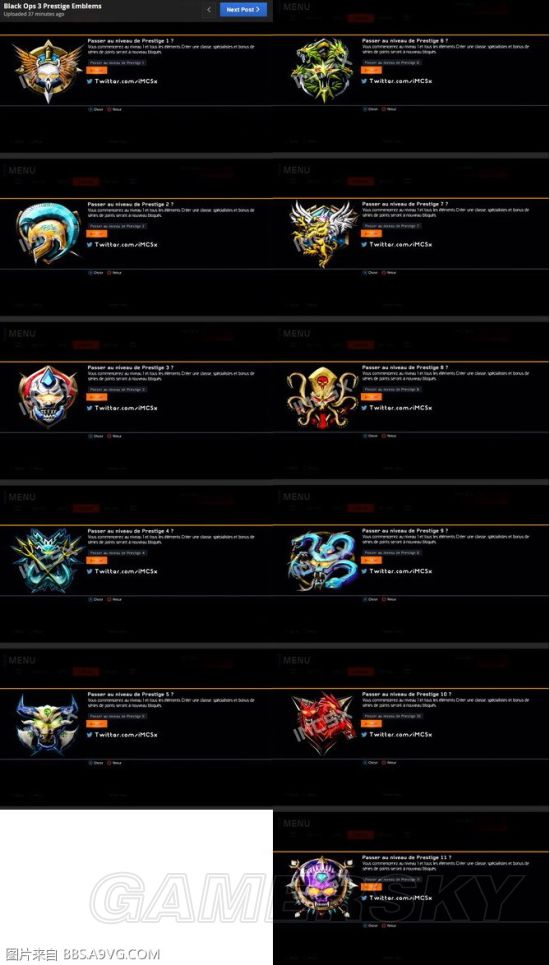Click the Next Post button
The height and width of the screenshot is (965, 550).
point(243,9)
